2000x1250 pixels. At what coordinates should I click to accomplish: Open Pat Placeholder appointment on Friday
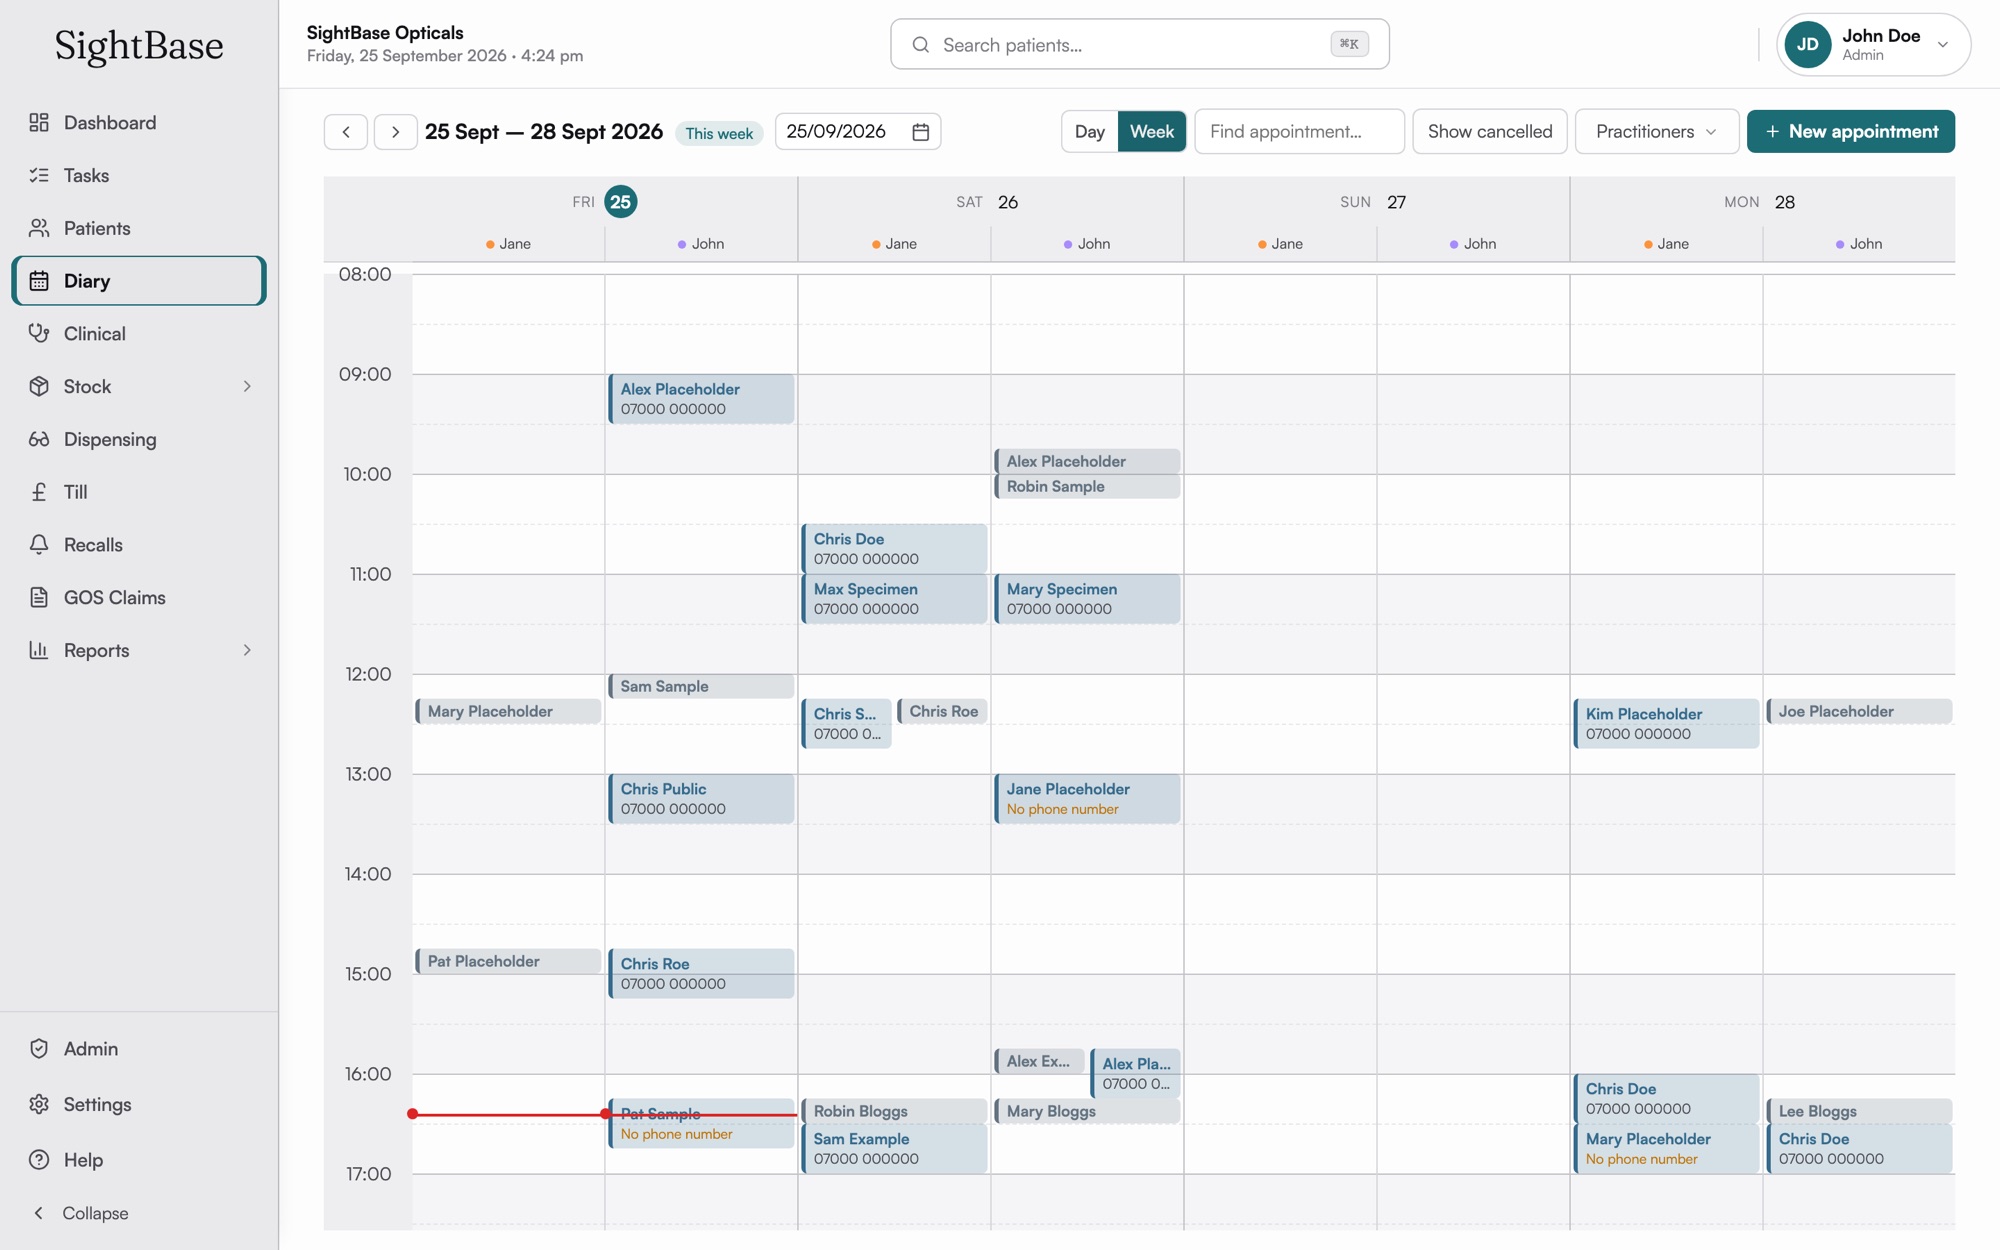(508, 961)
